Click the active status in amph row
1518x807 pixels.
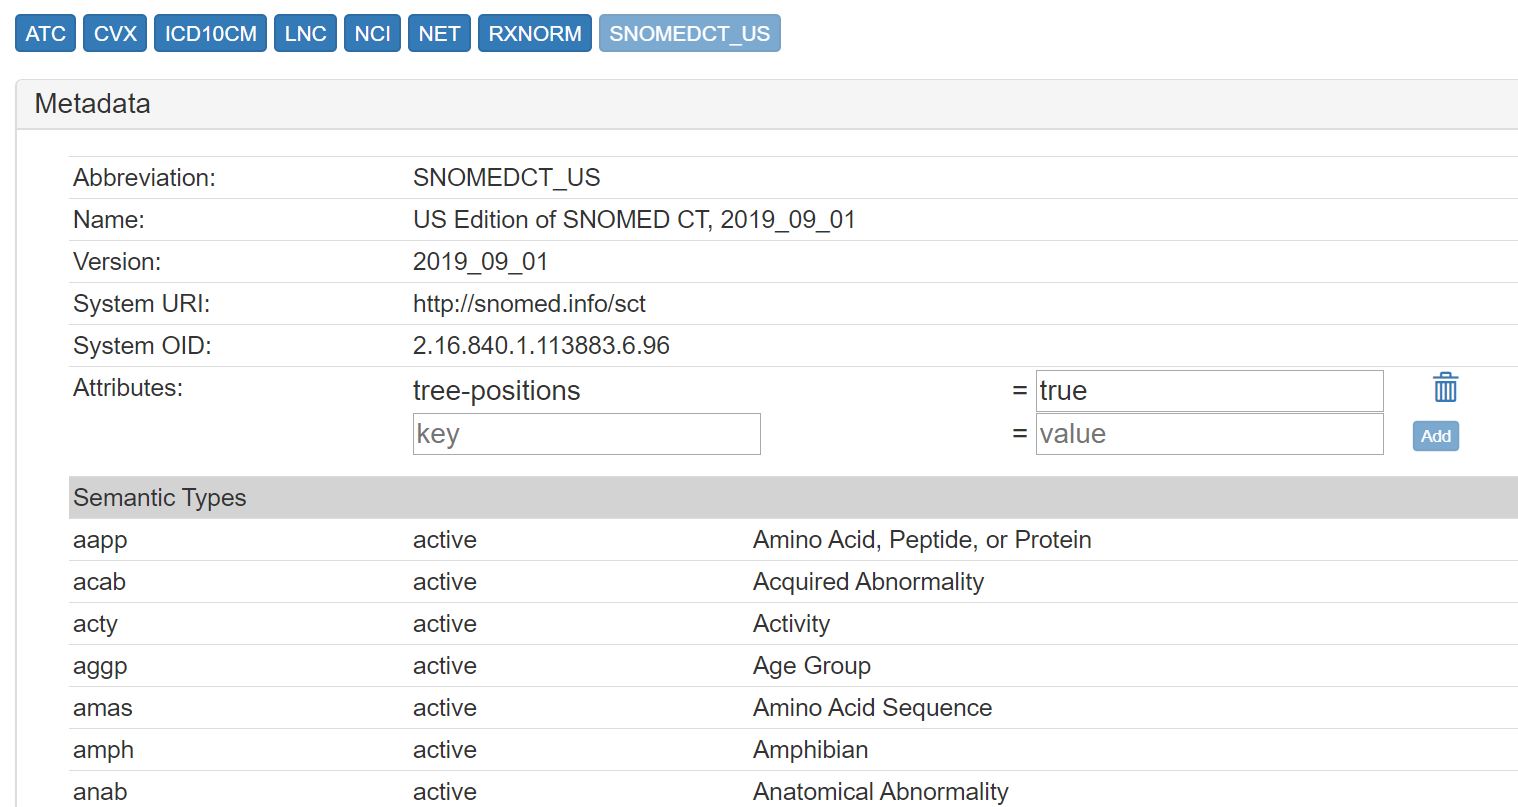tap(445, 750)
